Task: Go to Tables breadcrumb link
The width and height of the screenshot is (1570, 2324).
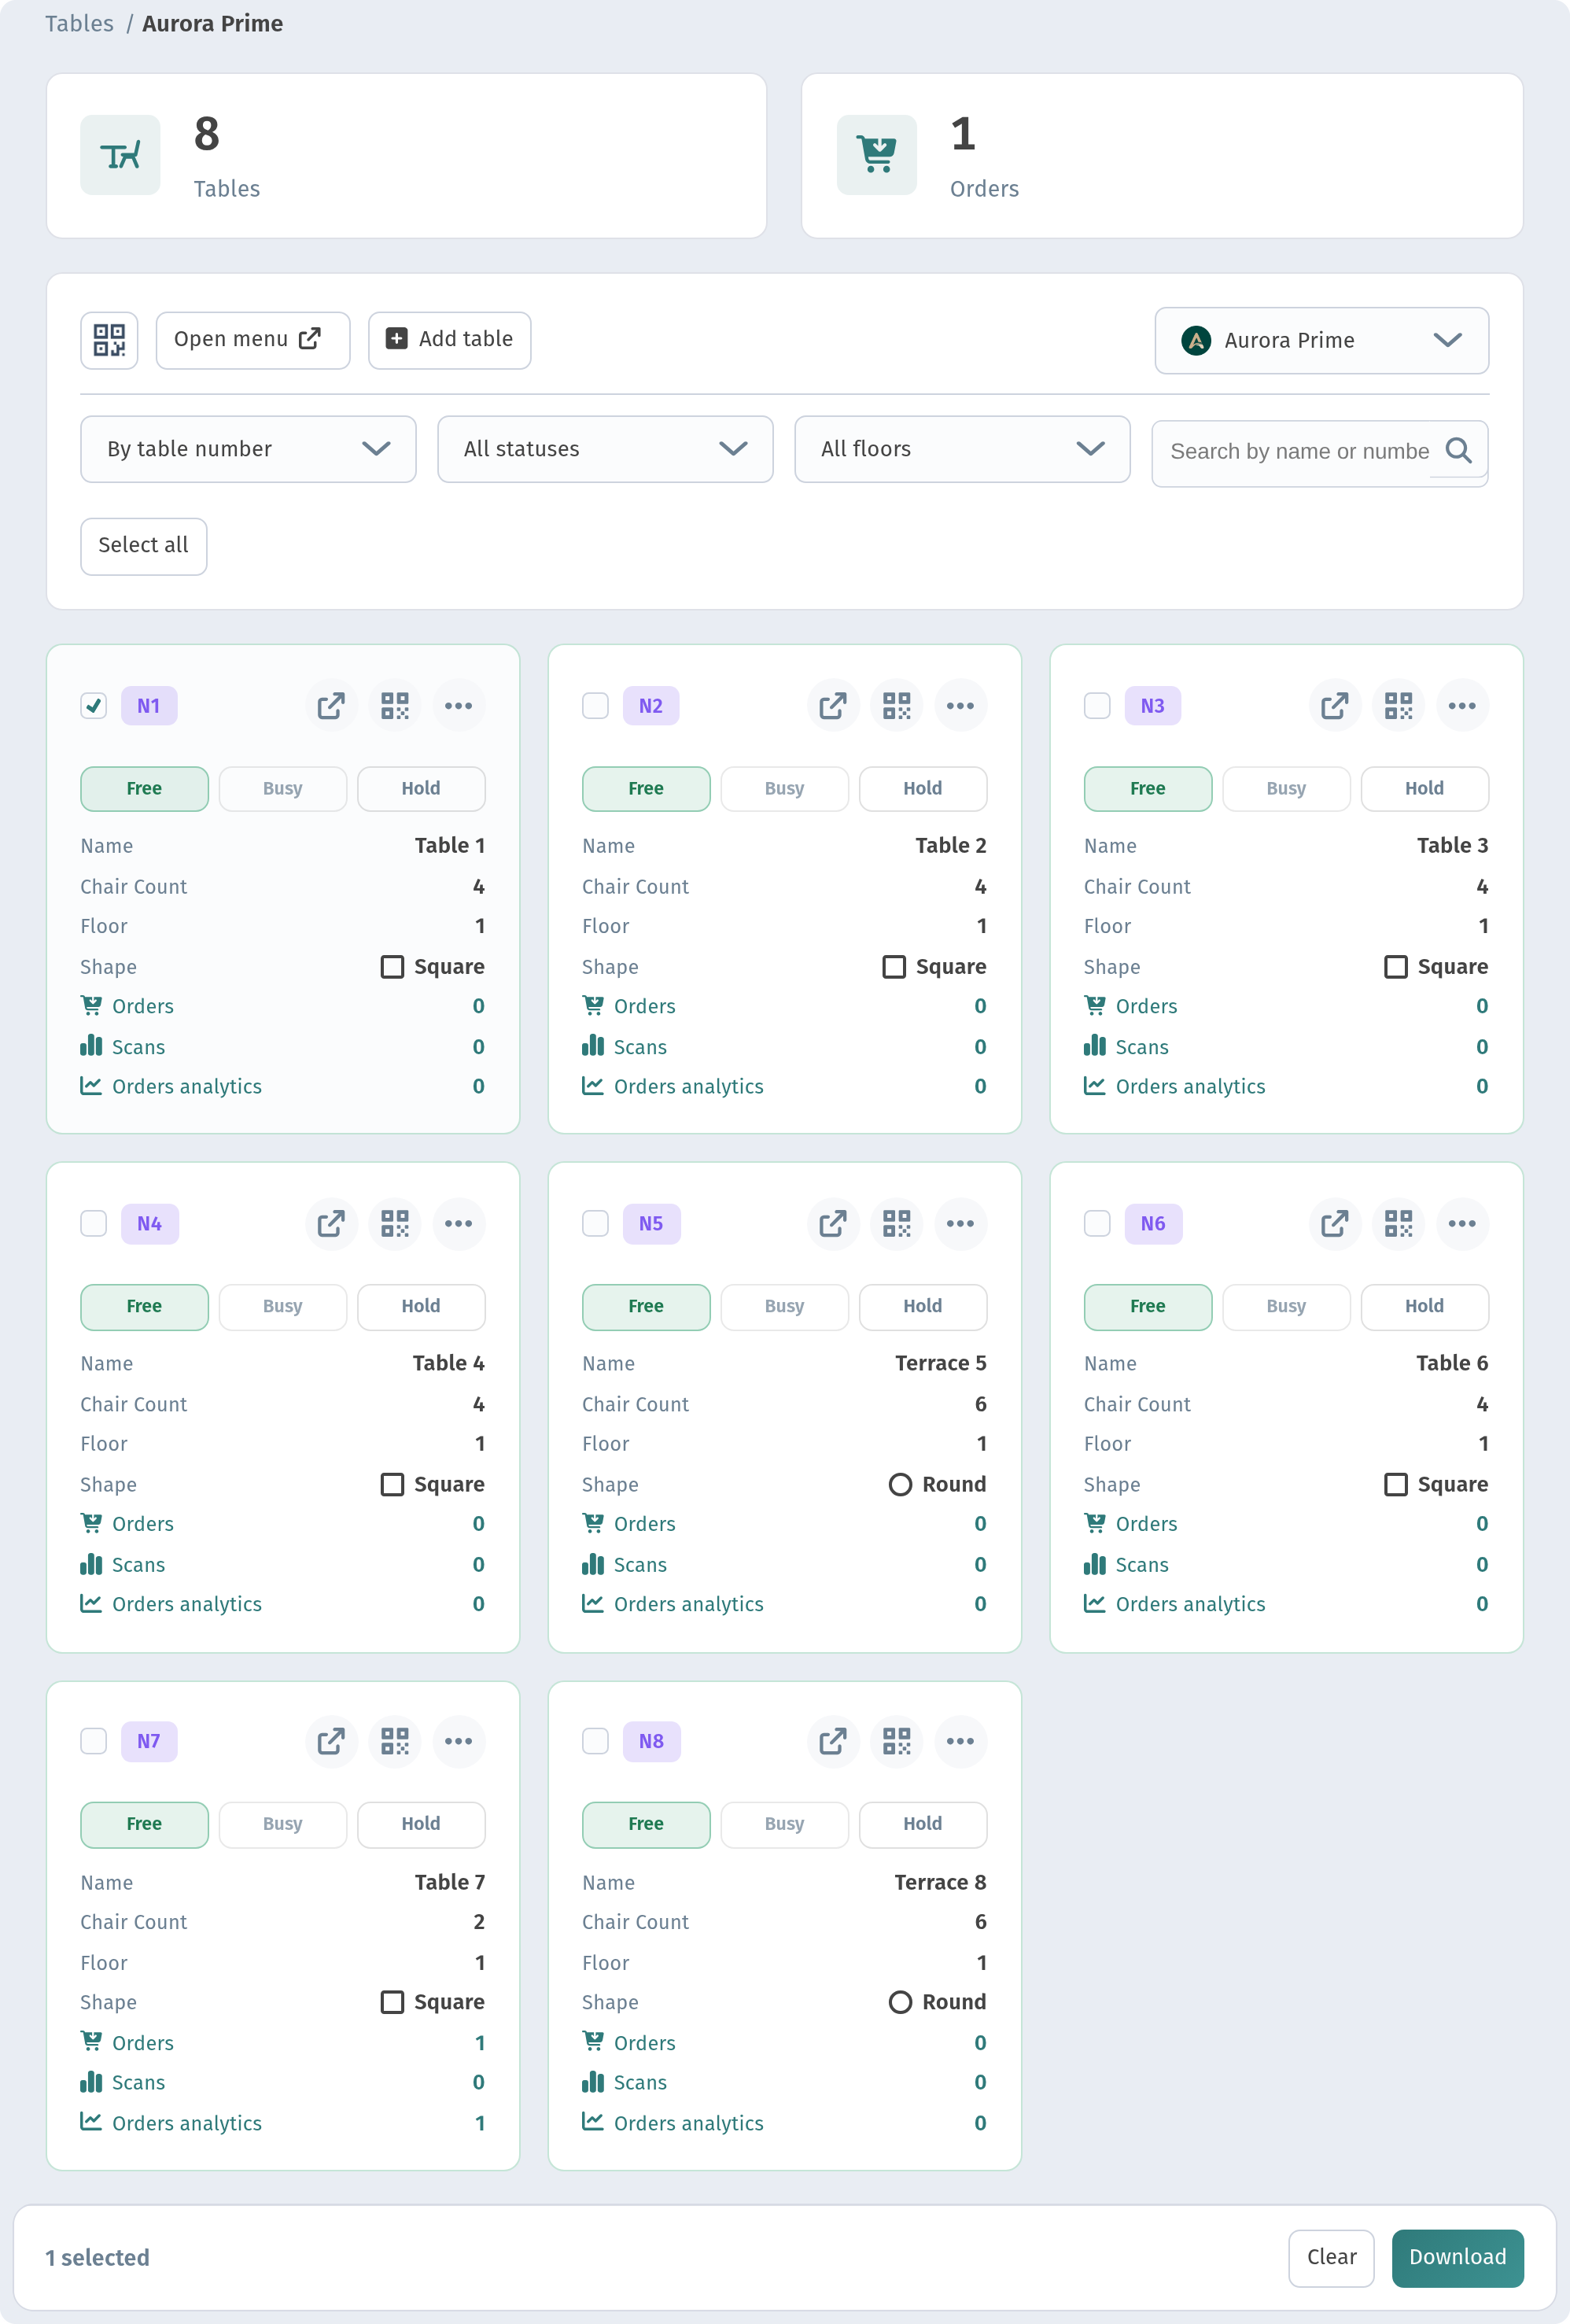Action: pos(79,24)
